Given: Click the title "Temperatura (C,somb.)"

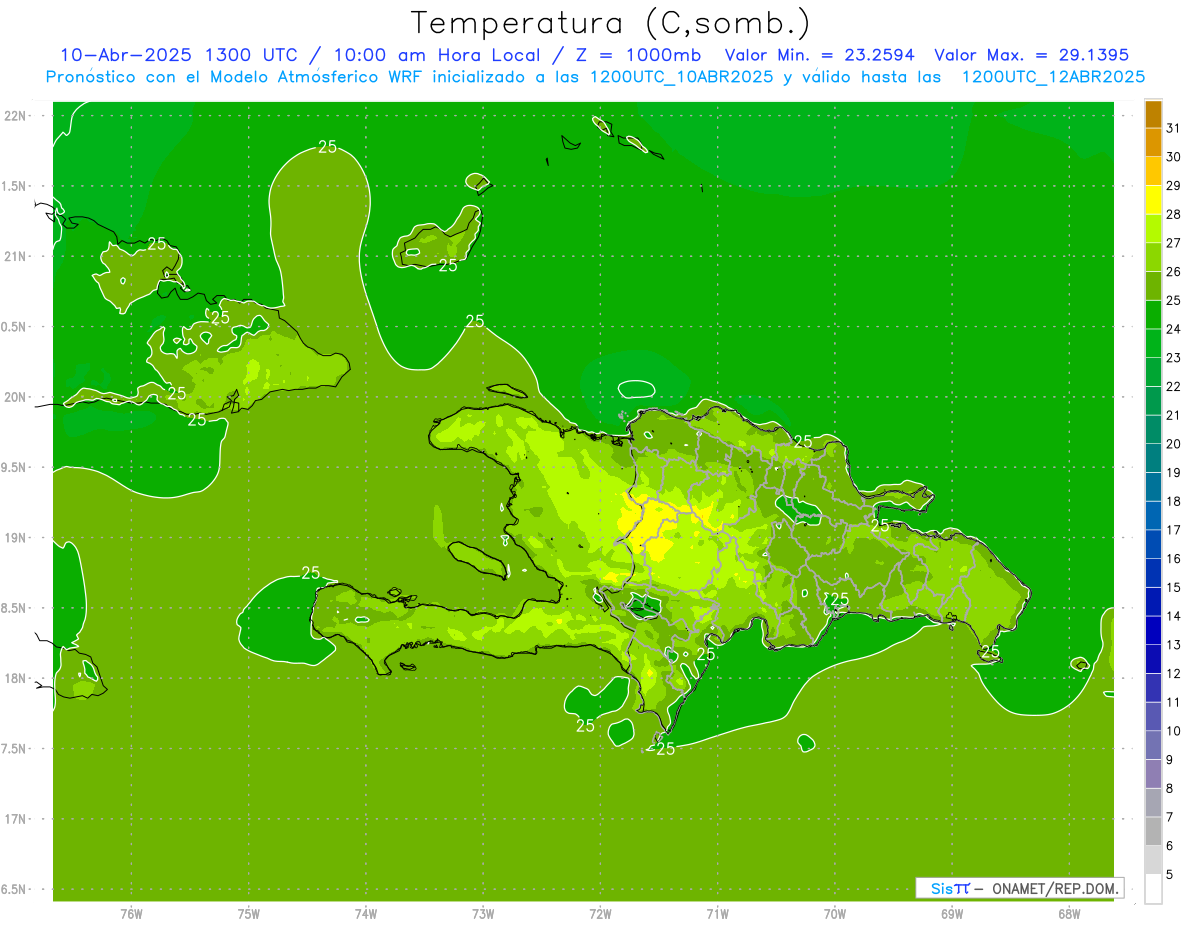Looking at the screenshot, I should [611, 23].
